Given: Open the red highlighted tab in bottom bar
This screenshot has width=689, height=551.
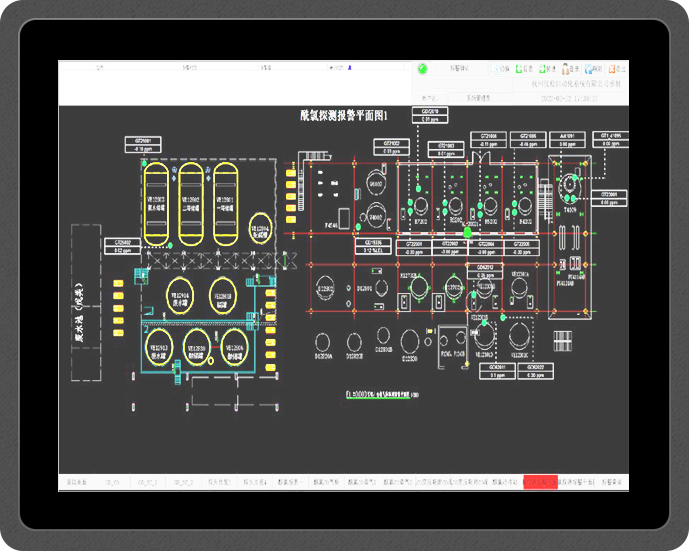Looking at the screenshot, I should (x=540, y=482).
